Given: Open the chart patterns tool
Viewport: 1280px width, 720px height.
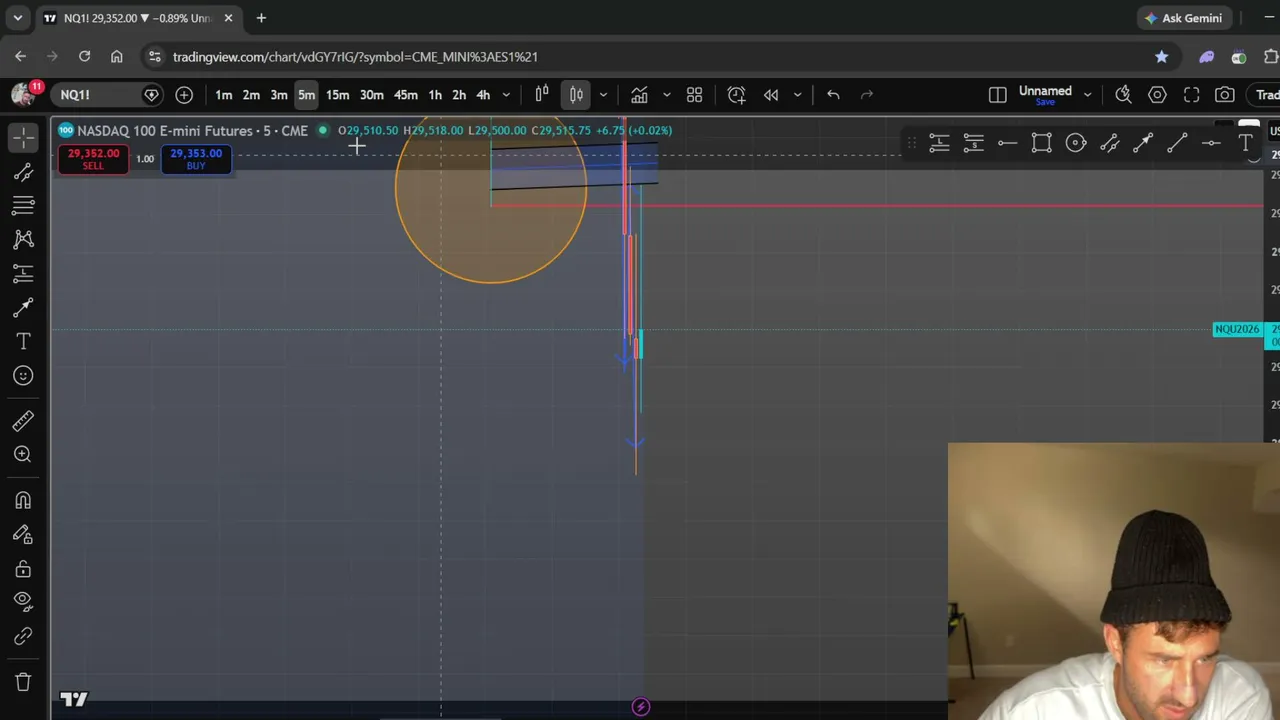Looking at the screenshot, I should click(x=23, y=240).
